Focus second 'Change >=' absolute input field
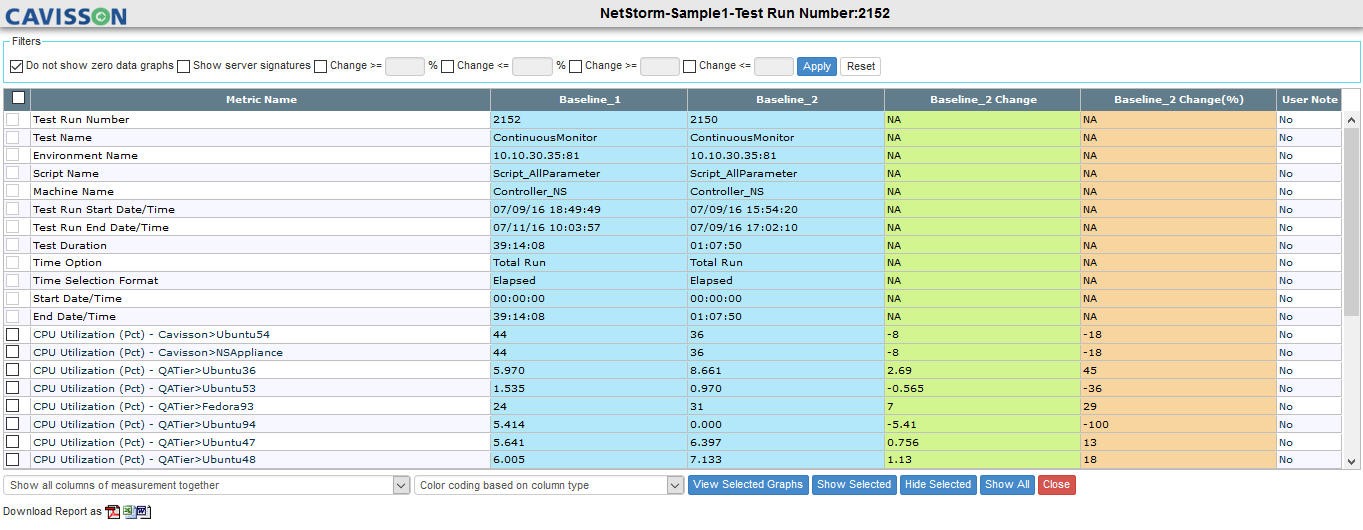Viewport: 1363px width, 530px height. tap(660, 66)
